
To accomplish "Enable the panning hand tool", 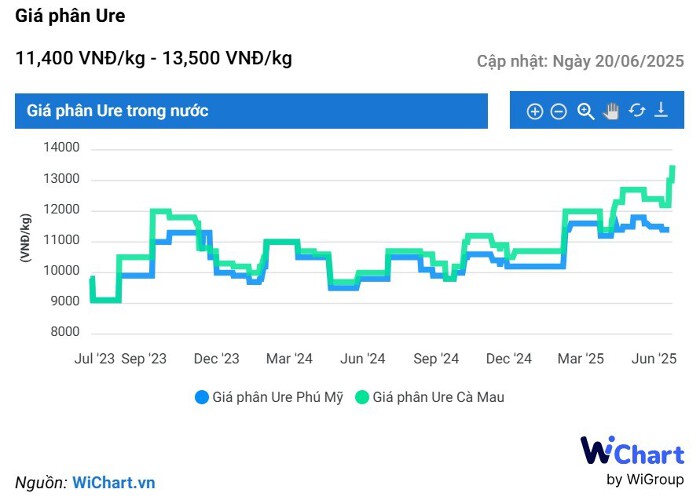I will tap(612, 111).
